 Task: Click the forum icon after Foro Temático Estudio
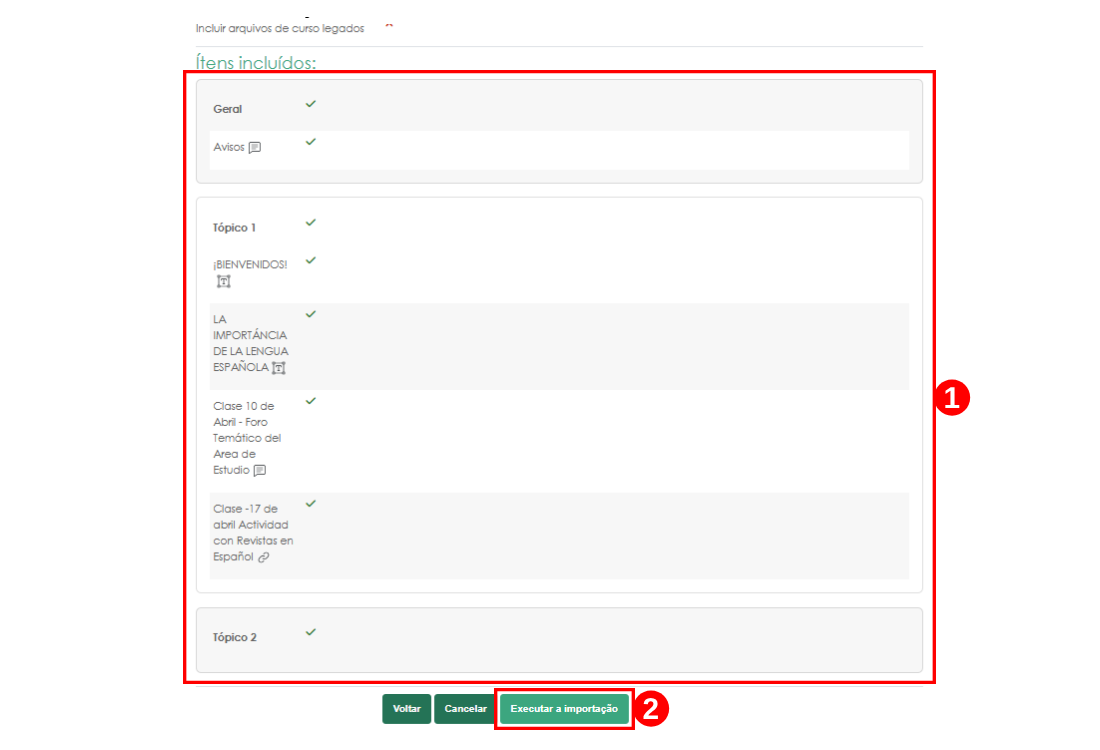click(260, 470)
